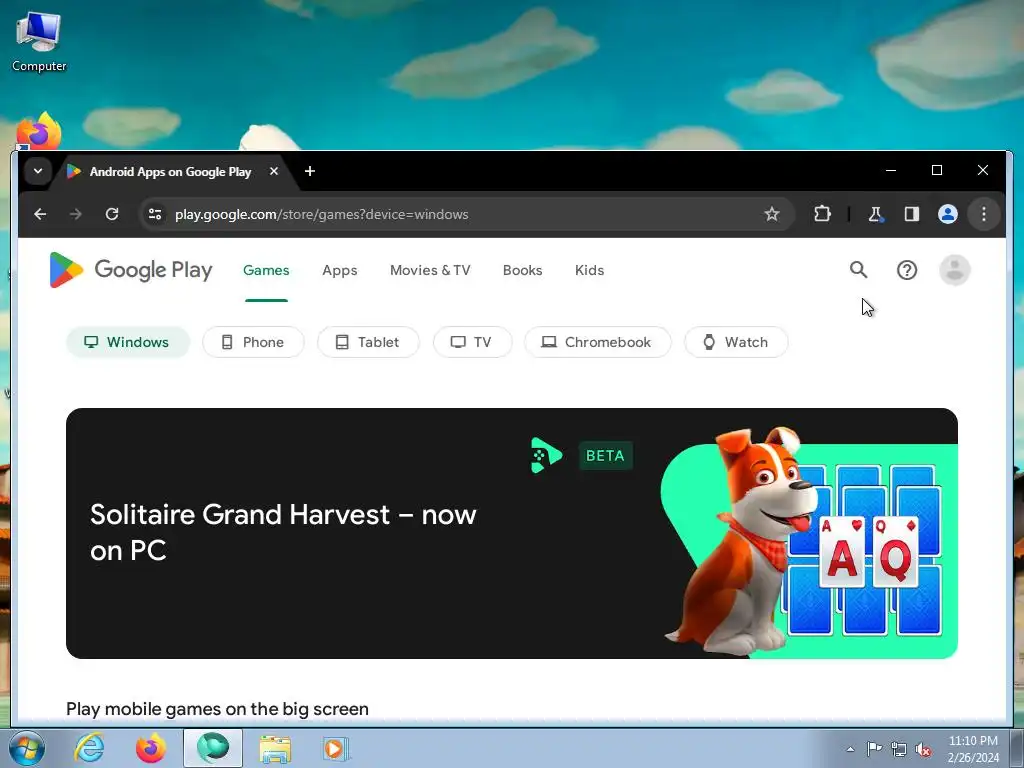This screenshot has height=768, width=1024.
Task: Click the Google Play Games logo on banner
Action: 546,456
